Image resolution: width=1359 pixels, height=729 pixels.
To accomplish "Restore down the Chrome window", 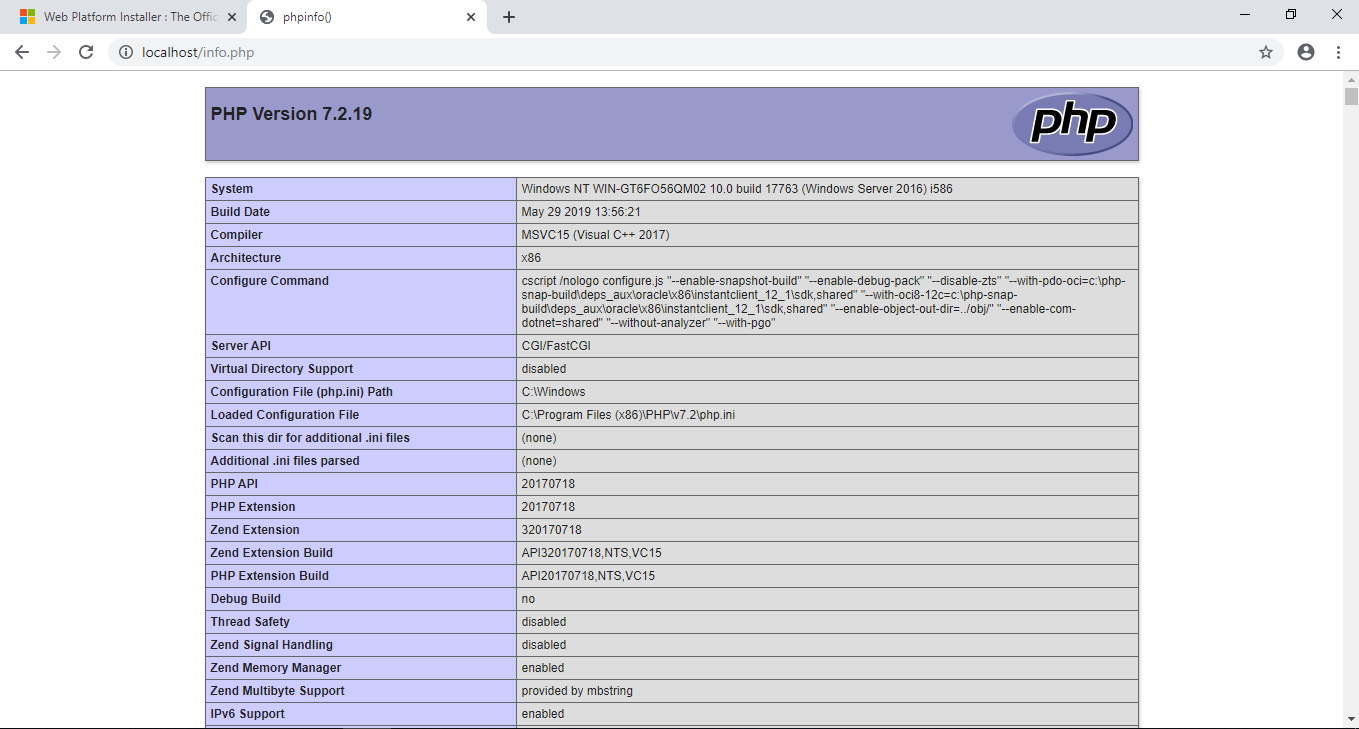I will [1291, 14].
